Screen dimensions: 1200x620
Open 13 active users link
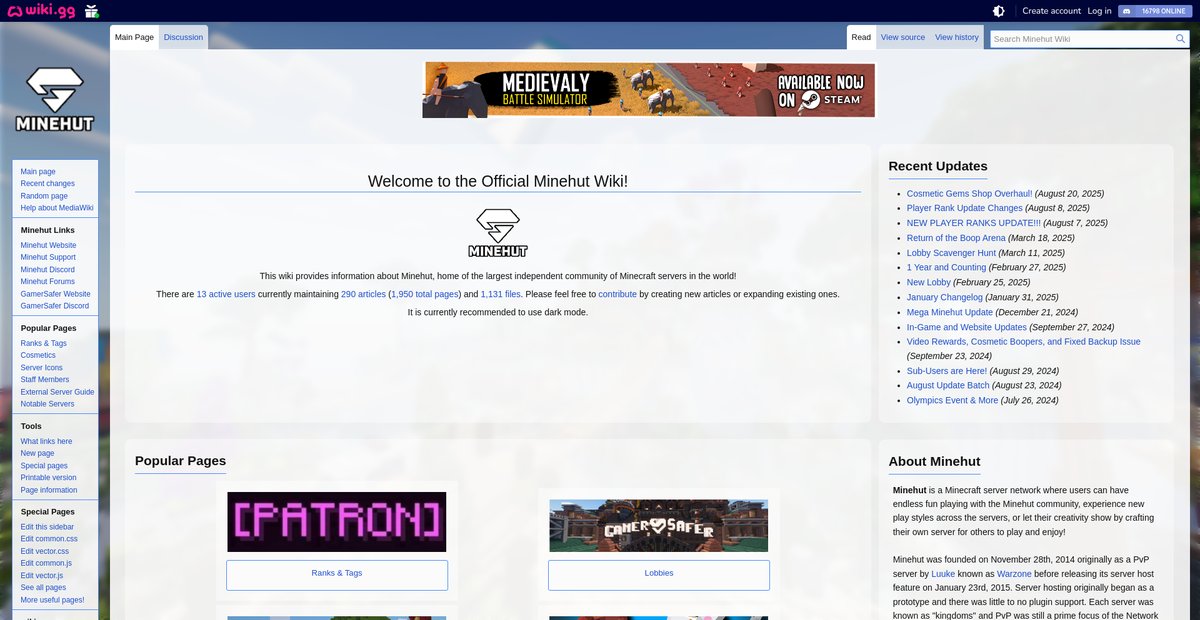click(x=226, y=294)
